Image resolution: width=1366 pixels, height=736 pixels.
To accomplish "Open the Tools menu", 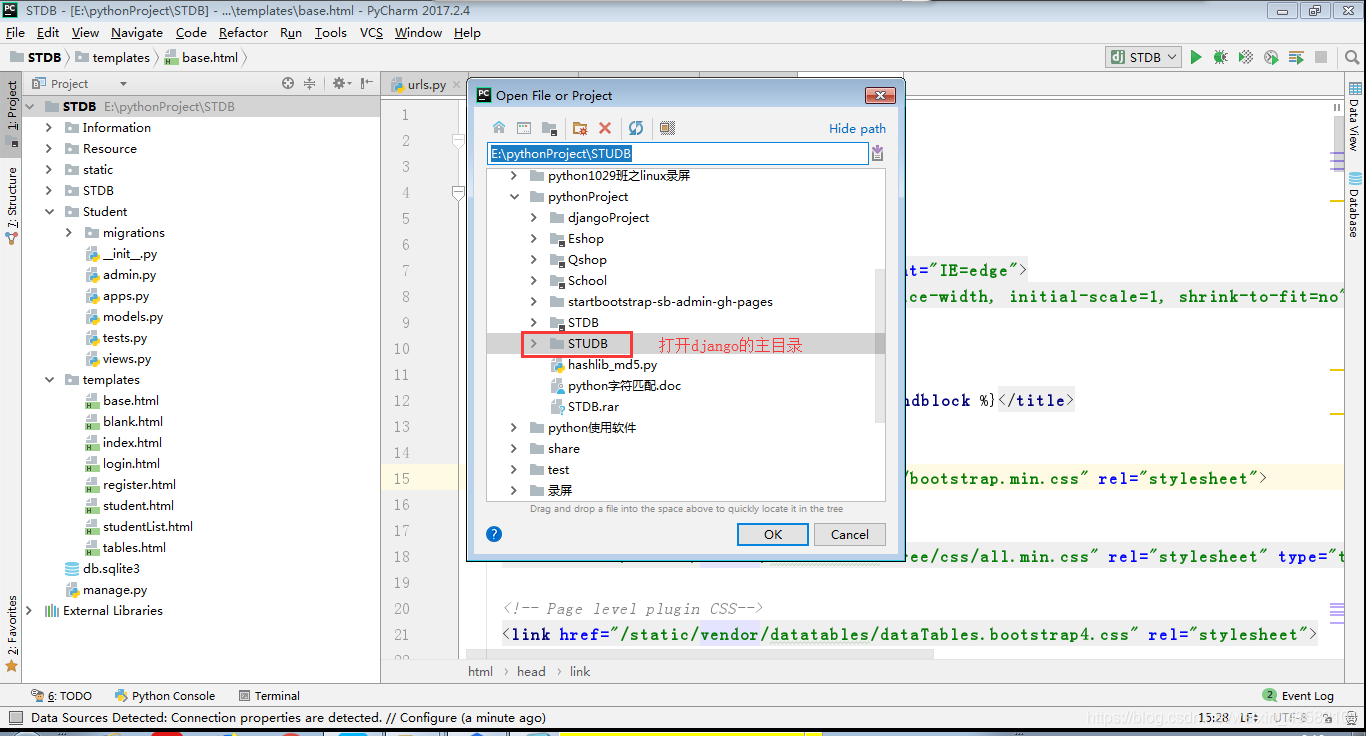I will [331, 33].
